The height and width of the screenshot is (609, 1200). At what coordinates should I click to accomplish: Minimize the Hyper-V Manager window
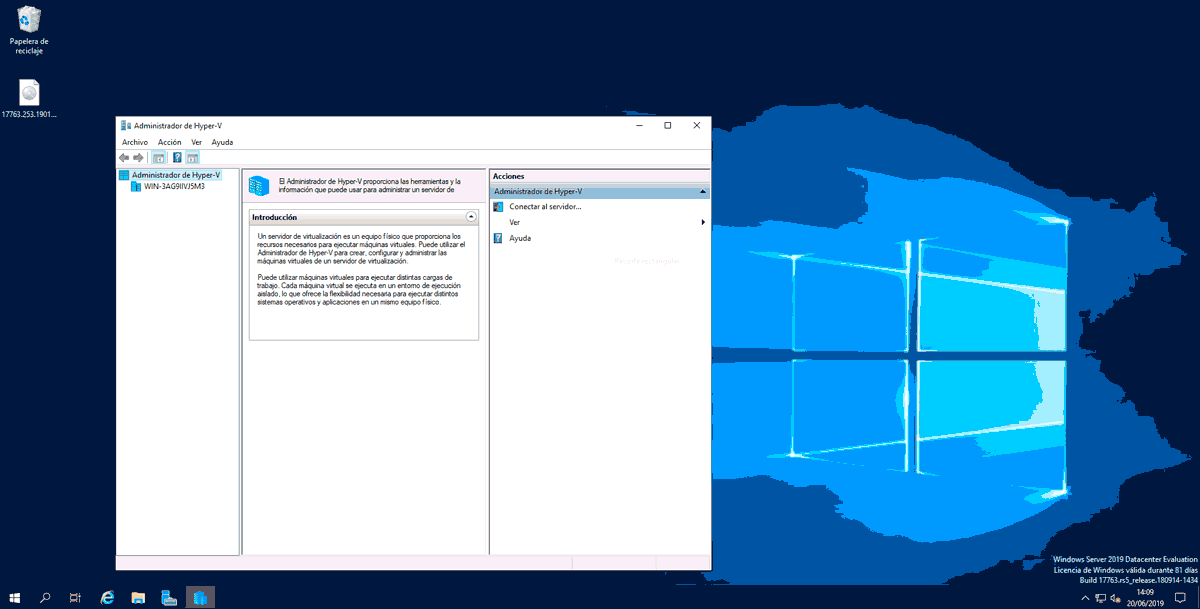tap(640, 126)
